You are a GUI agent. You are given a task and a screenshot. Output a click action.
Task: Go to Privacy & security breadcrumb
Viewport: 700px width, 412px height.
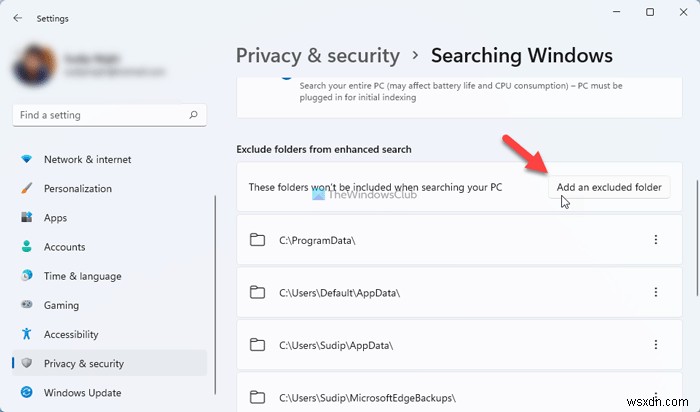click(x=317, y=56)
